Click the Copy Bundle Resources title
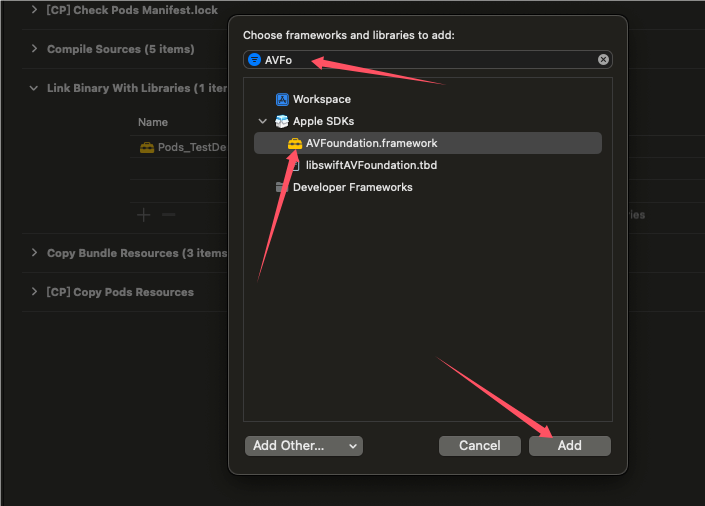 (x=137, y=253)
